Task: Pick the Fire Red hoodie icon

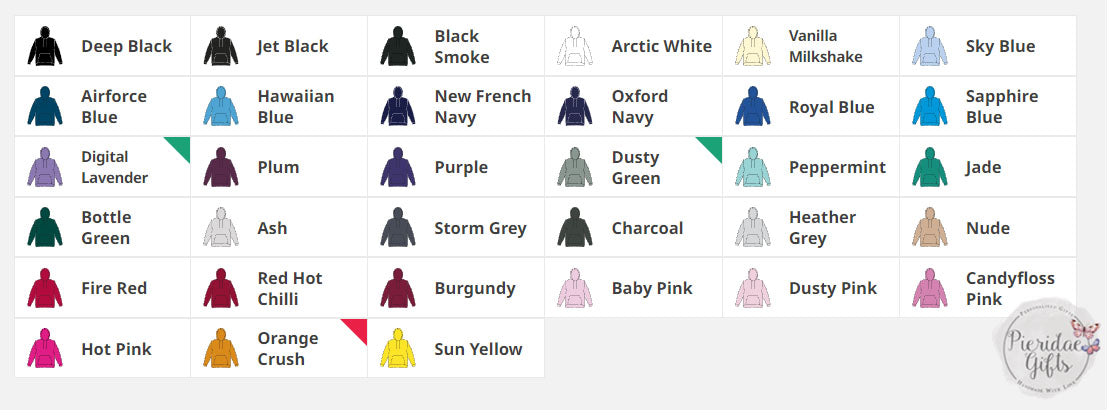Action: [45, 288]
